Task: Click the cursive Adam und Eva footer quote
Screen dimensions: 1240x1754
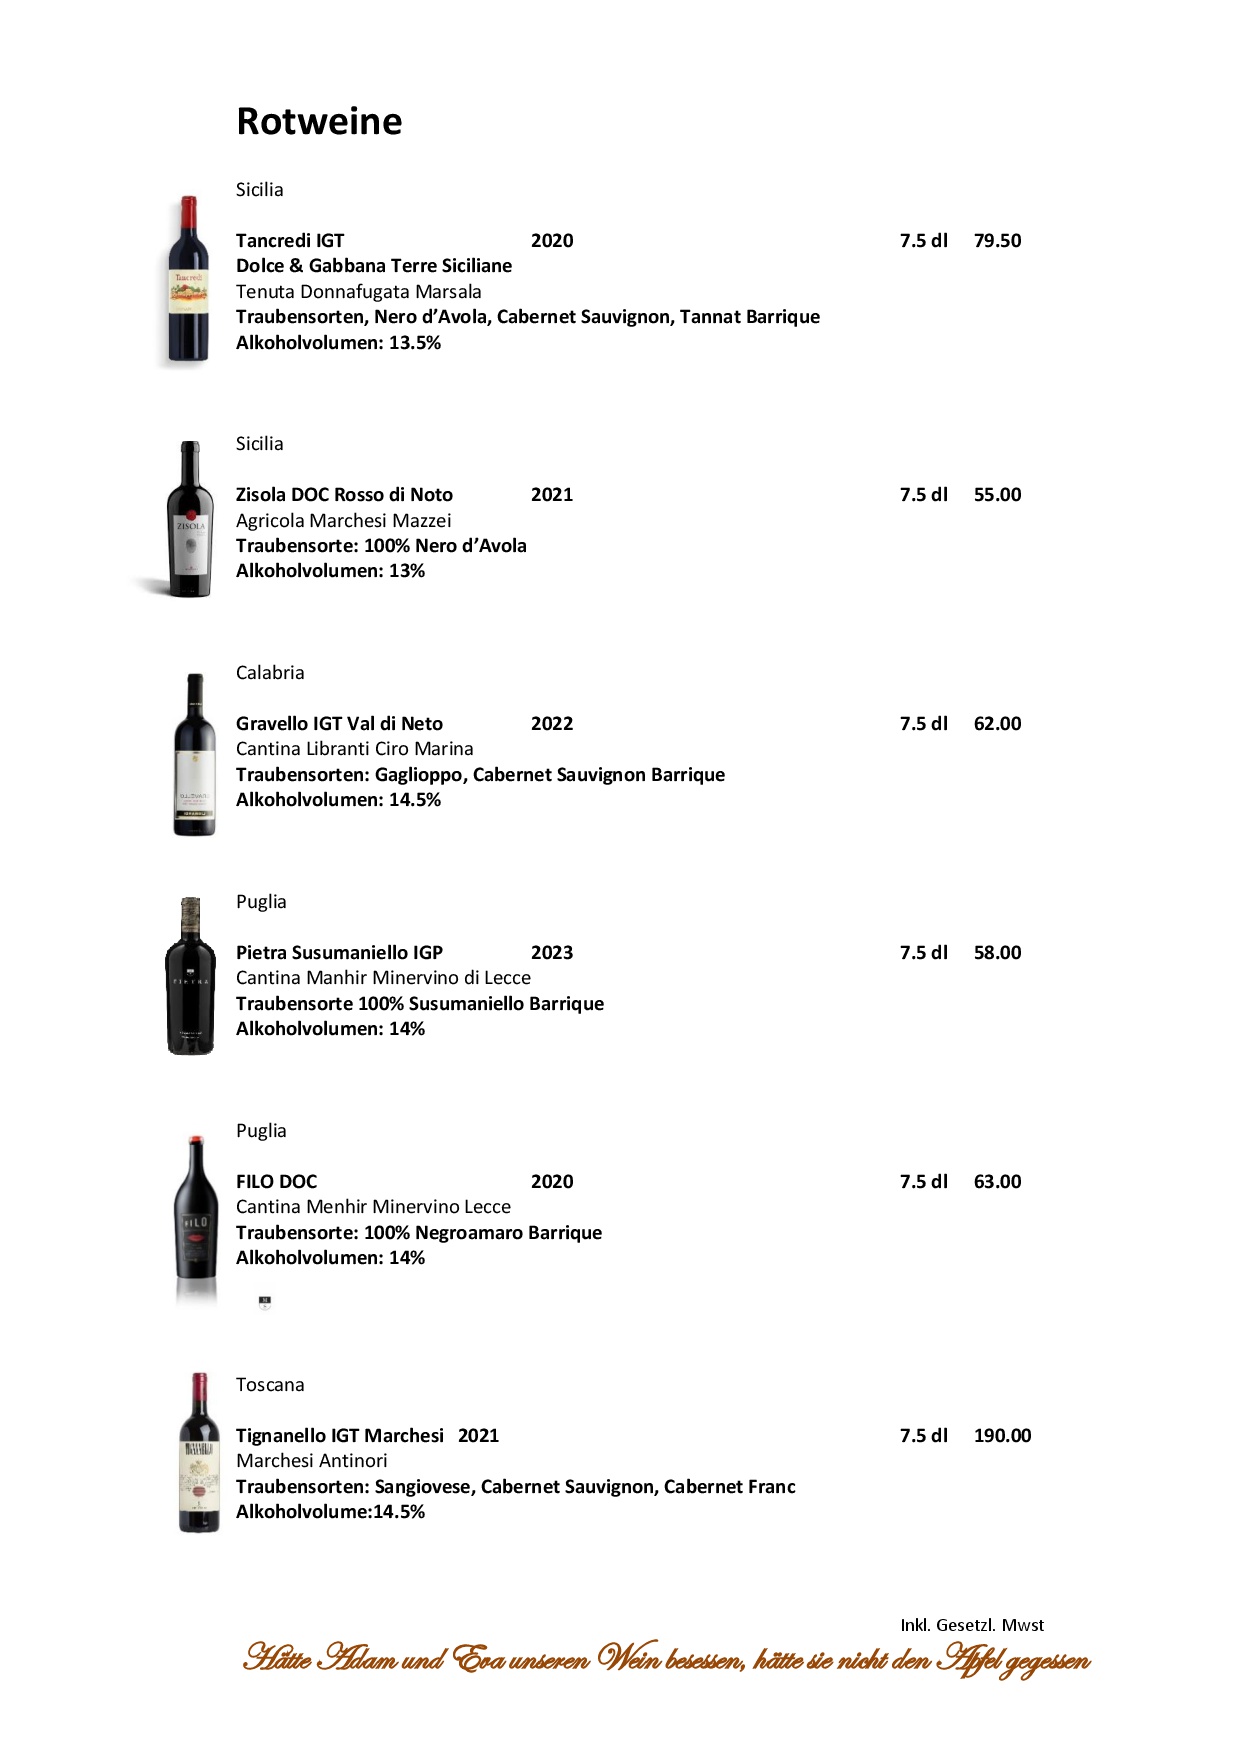Action: [x=666, y=1661]
